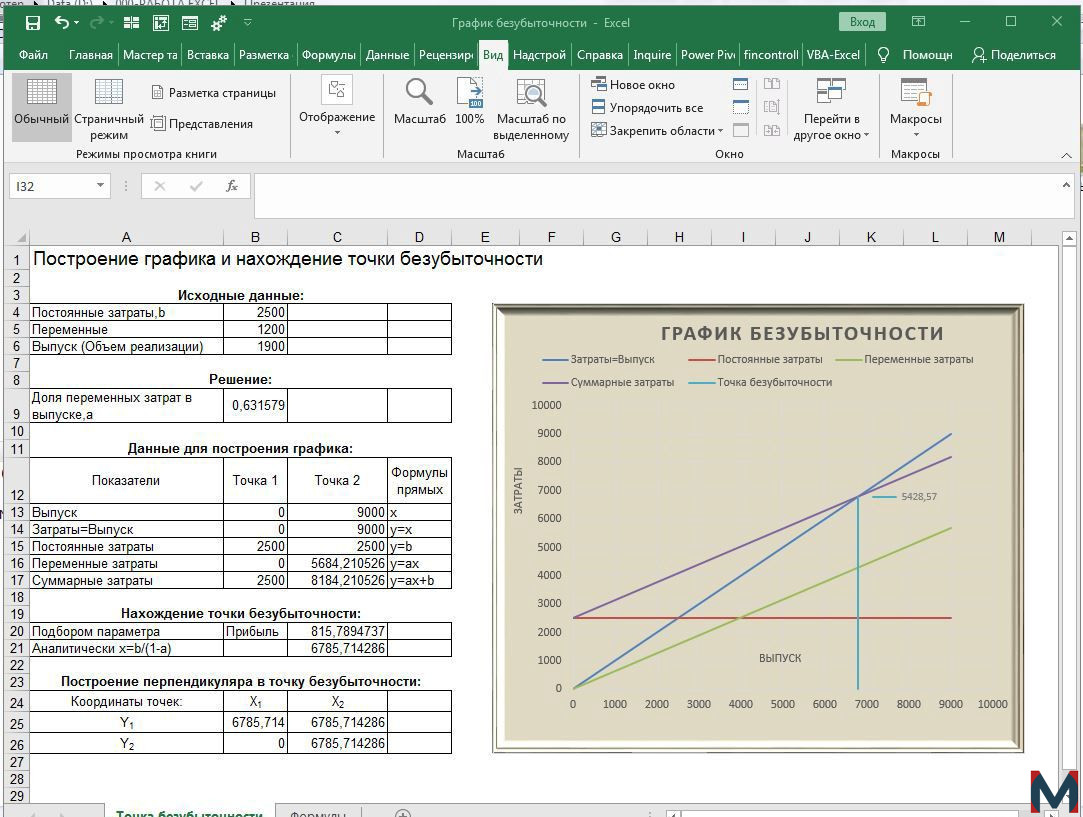Open Customize Quick Access Toolbar dropdown

[248, 23]
